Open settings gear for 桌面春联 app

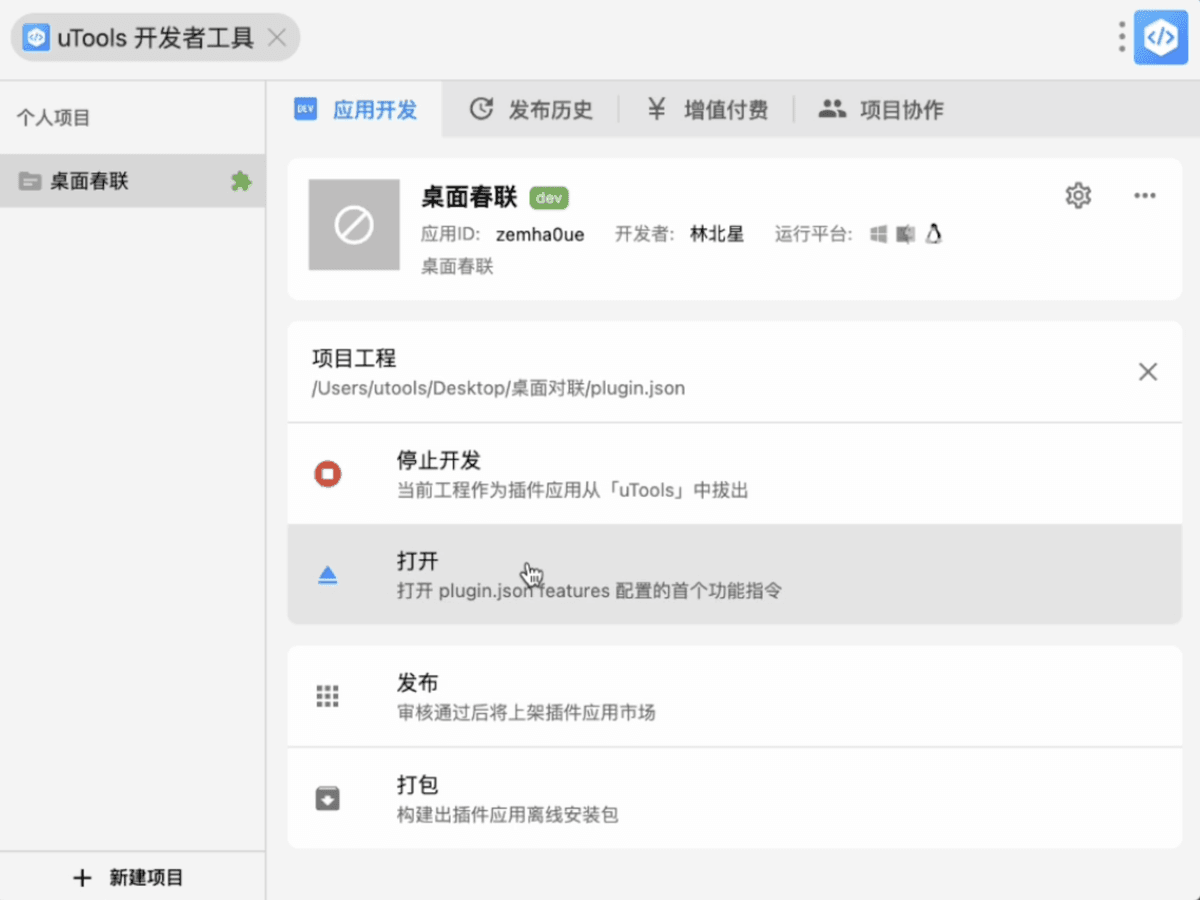tap(1078, 195)
